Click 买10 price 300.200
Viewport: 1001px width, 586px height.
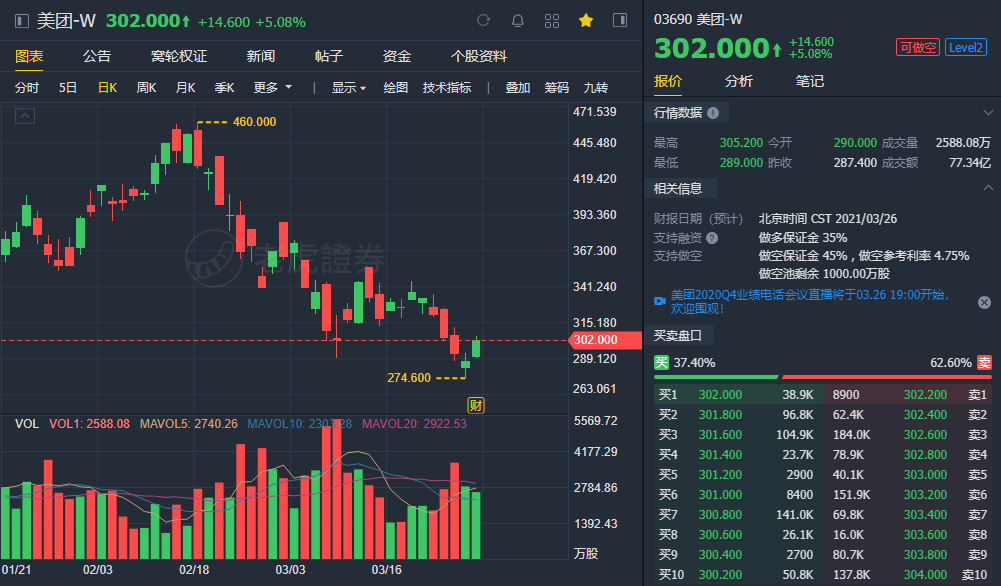click(720, 575)
